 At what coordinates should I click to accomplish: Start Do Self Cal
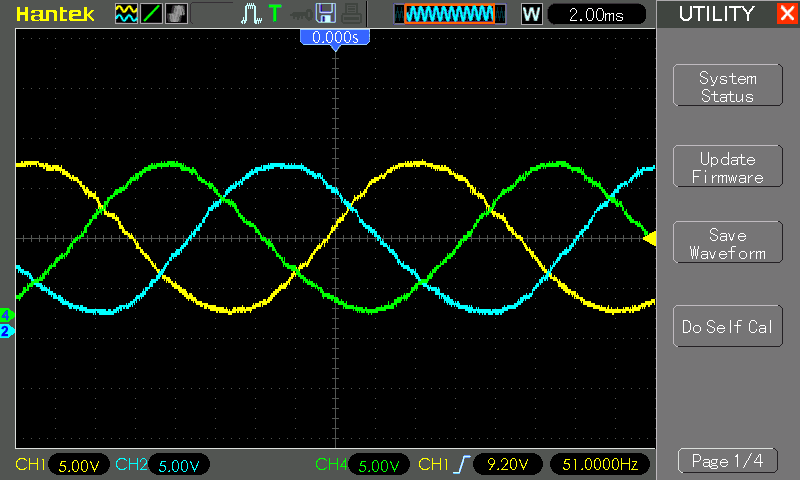pyautogui.click(x=728, y=326)
